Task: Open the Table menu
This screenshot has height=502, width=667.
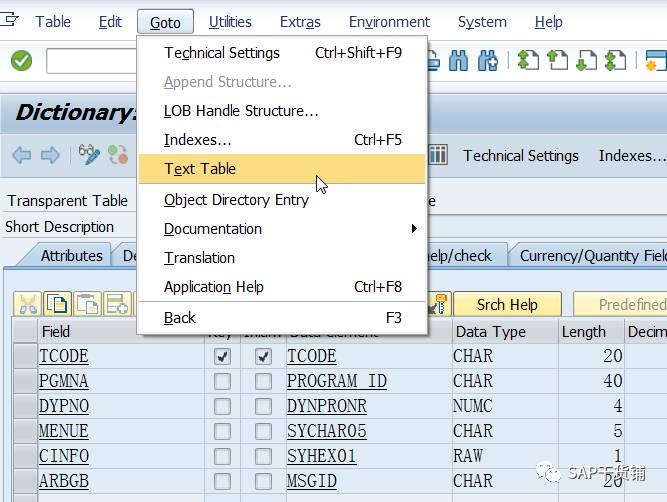Action: pyautogui.click(x=53, y=22)
